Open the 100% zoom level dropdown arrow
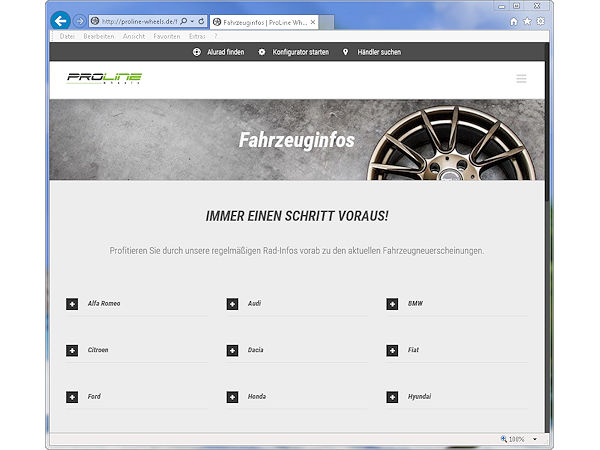 pos(535,439)
